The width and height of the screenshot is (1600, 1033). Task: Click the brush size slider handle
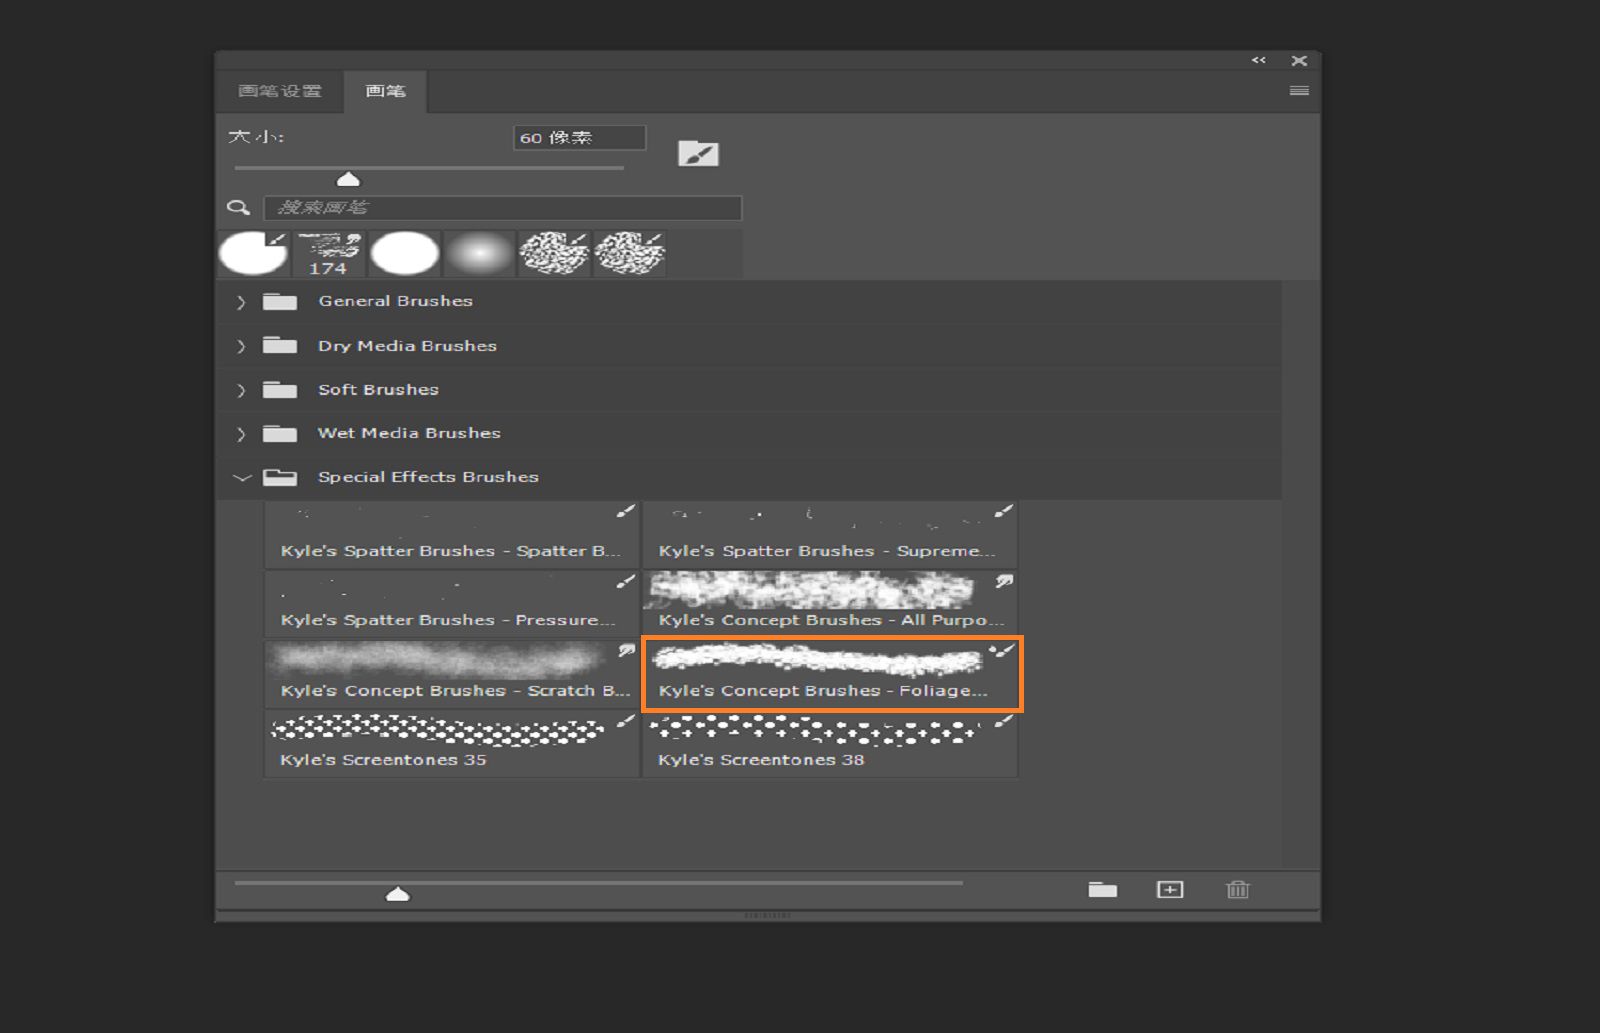[x=348, y=179]
